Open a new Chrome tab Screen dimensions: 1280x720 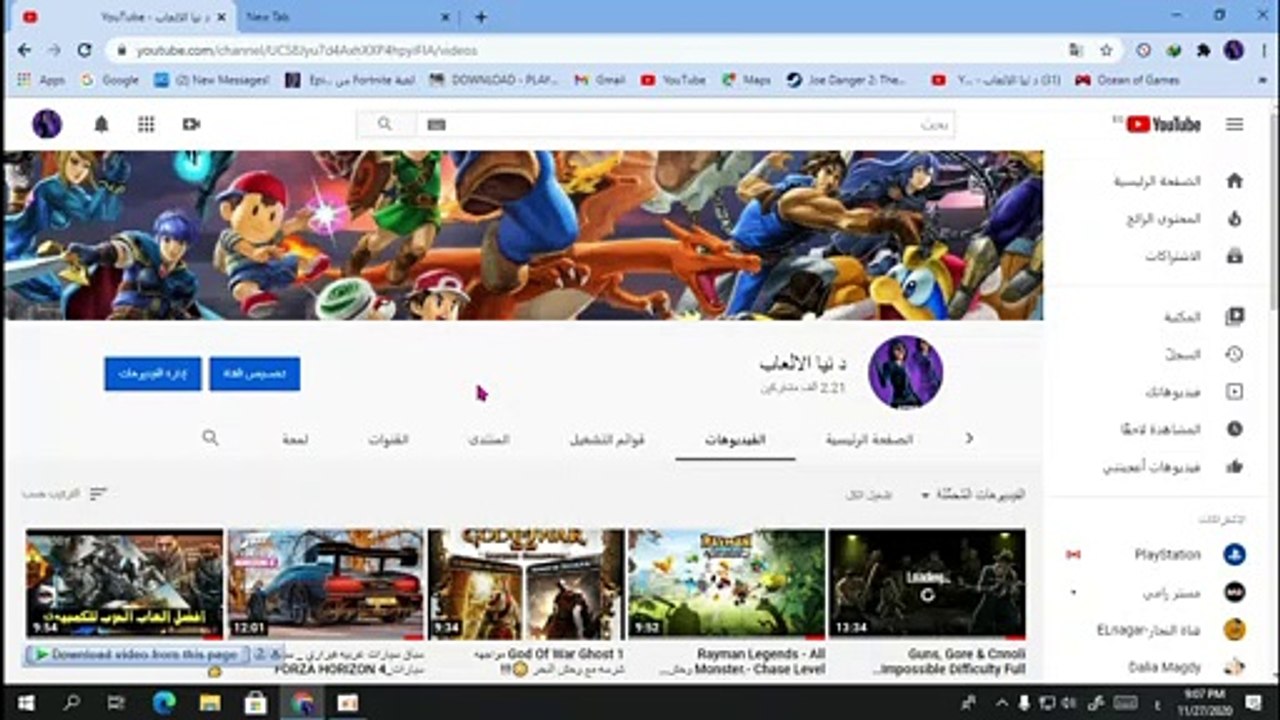(x=481, y=17)
